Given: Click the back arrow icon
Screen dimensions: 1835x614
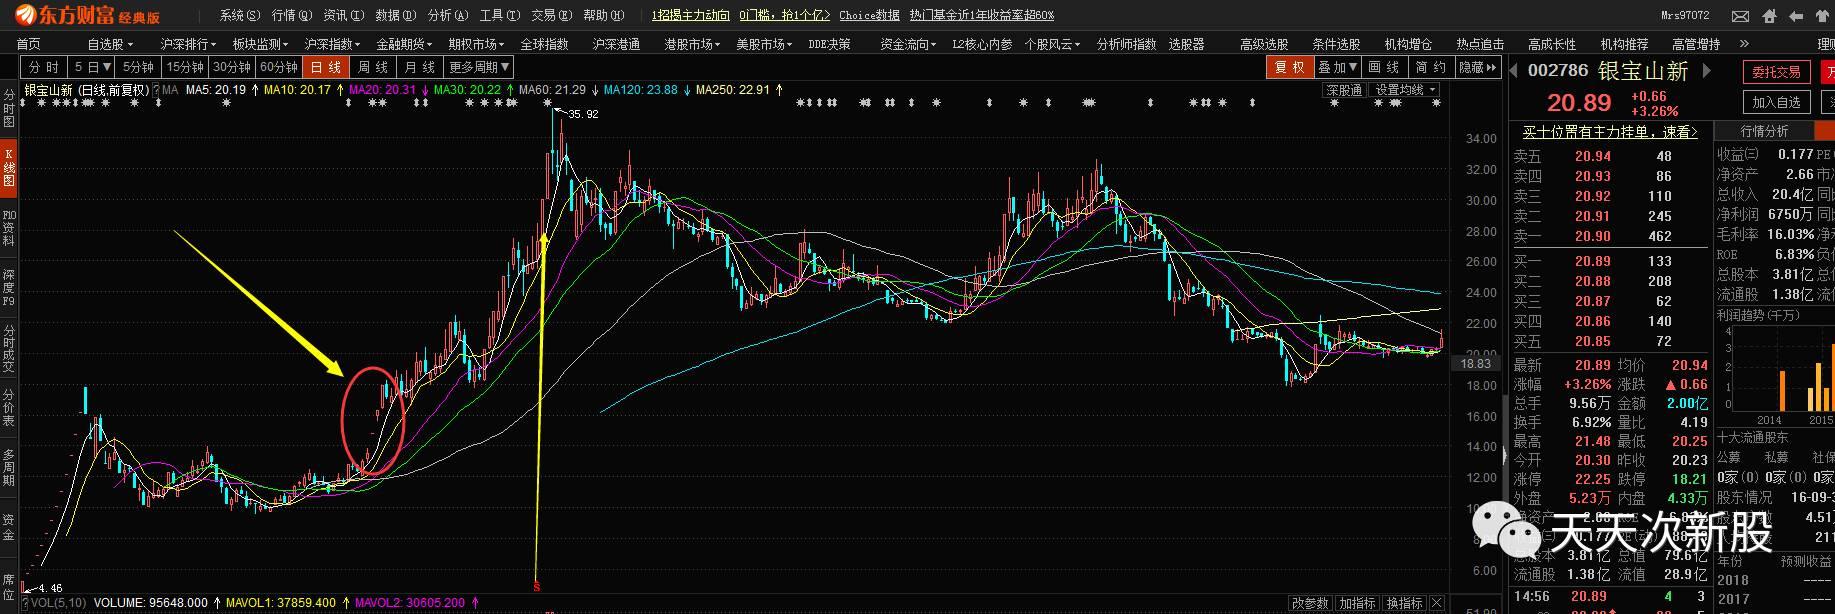Looking at the screenshot, I should (x=1797, y=16).
